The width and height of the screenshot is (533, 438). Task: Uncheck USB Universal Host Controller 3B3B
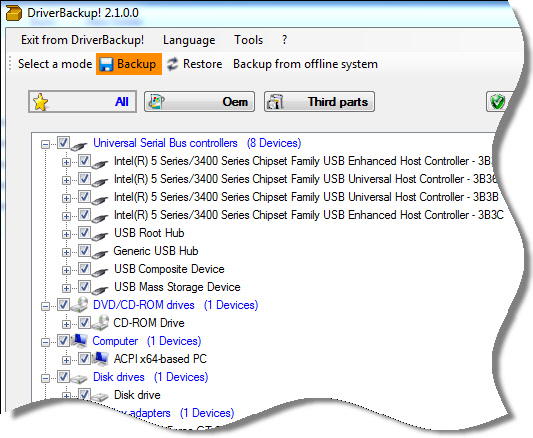click(84, 196)
